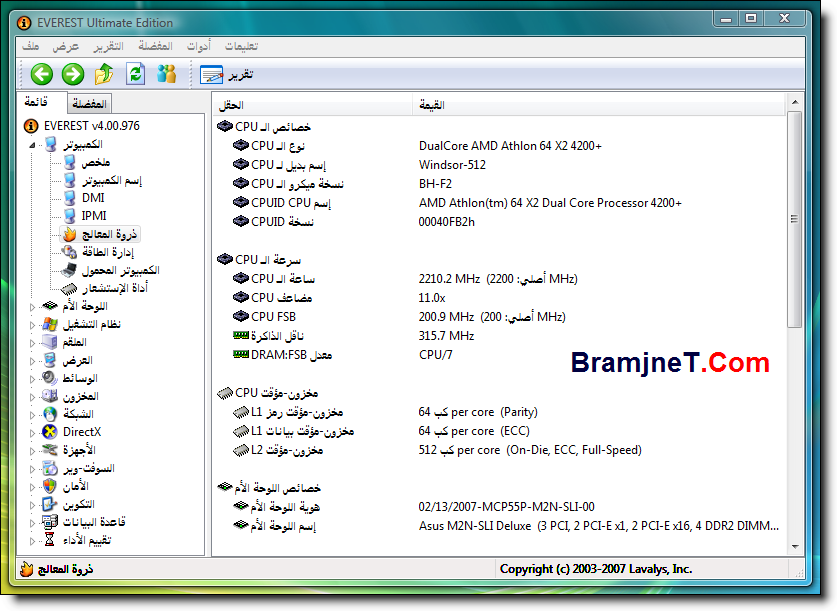The image size is (837, 611).
Task: Click the shield icon for الأمان
Action: coord(50,486)
